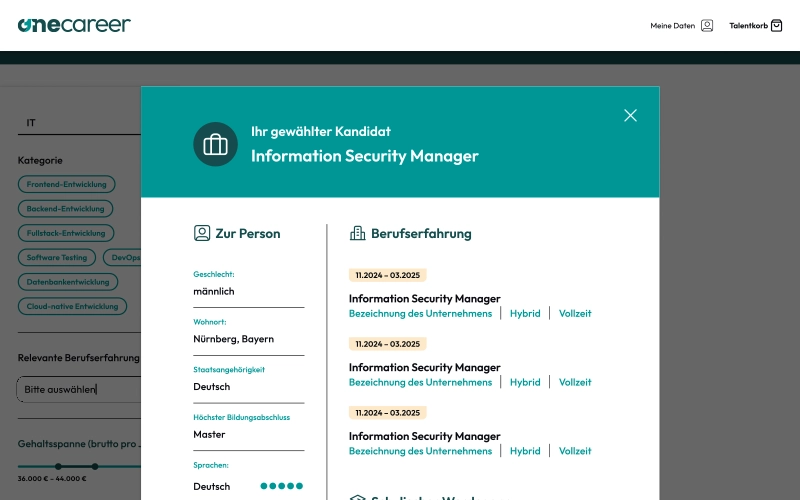Click the lower salary slider handle

point(58,466)
